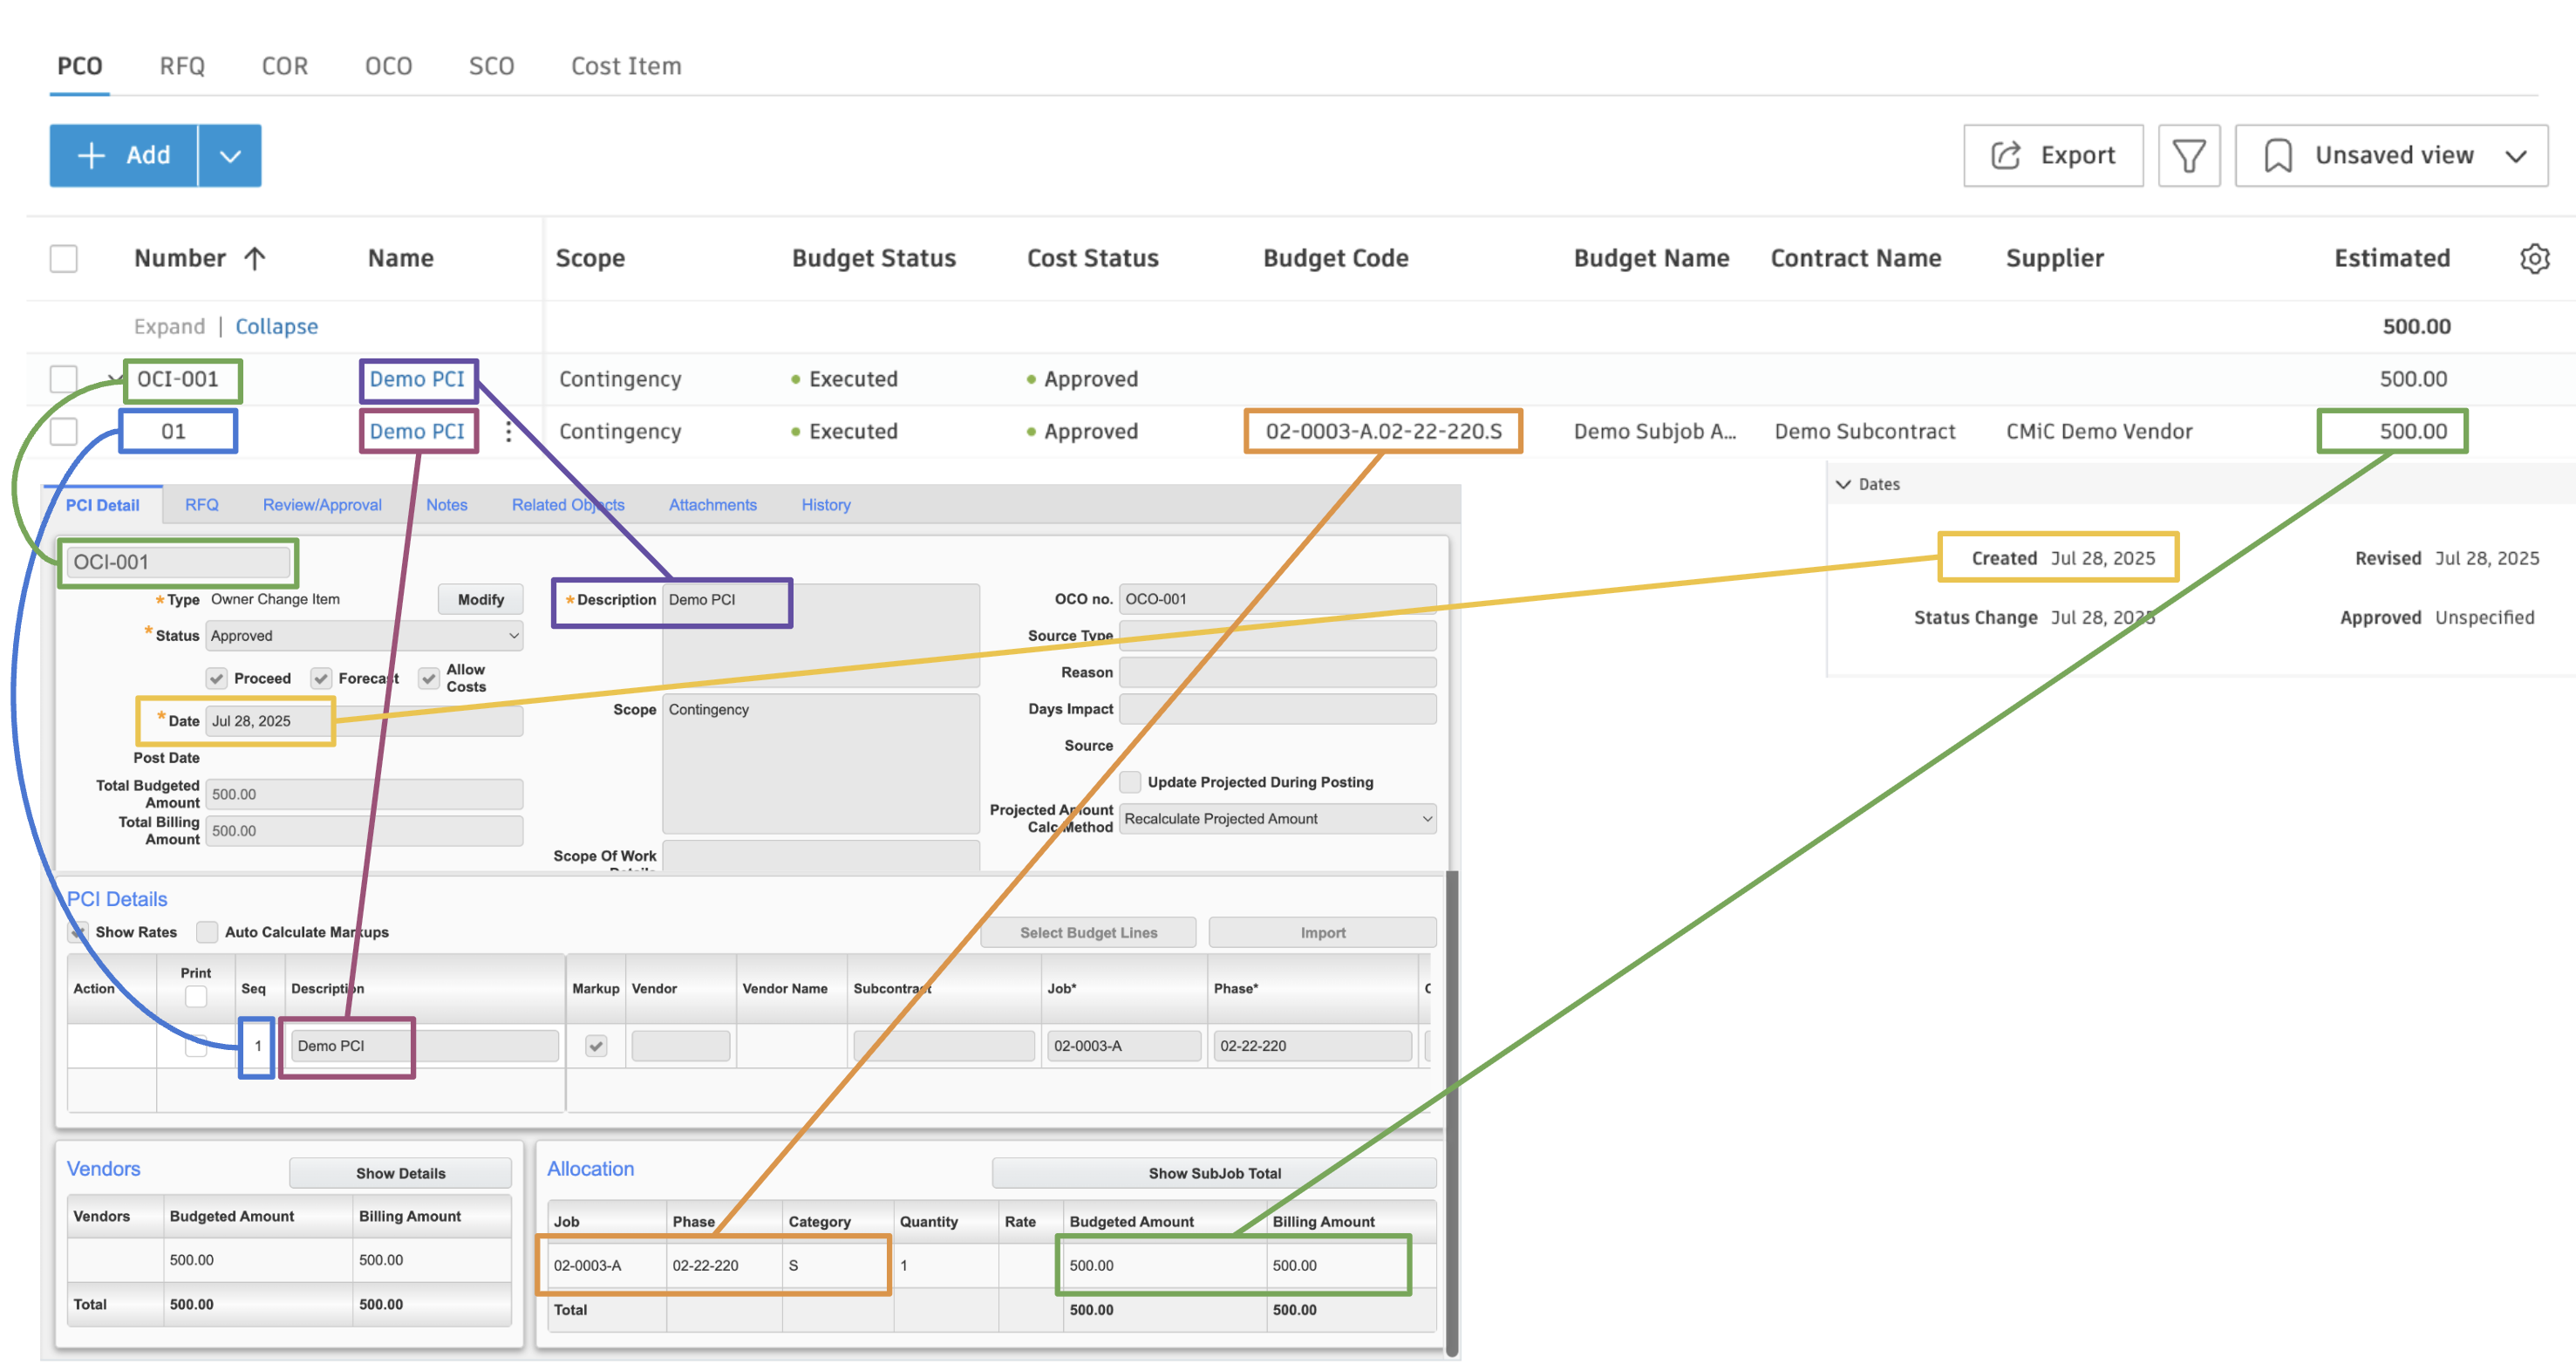Open row options for item 01

coord(508,431)
